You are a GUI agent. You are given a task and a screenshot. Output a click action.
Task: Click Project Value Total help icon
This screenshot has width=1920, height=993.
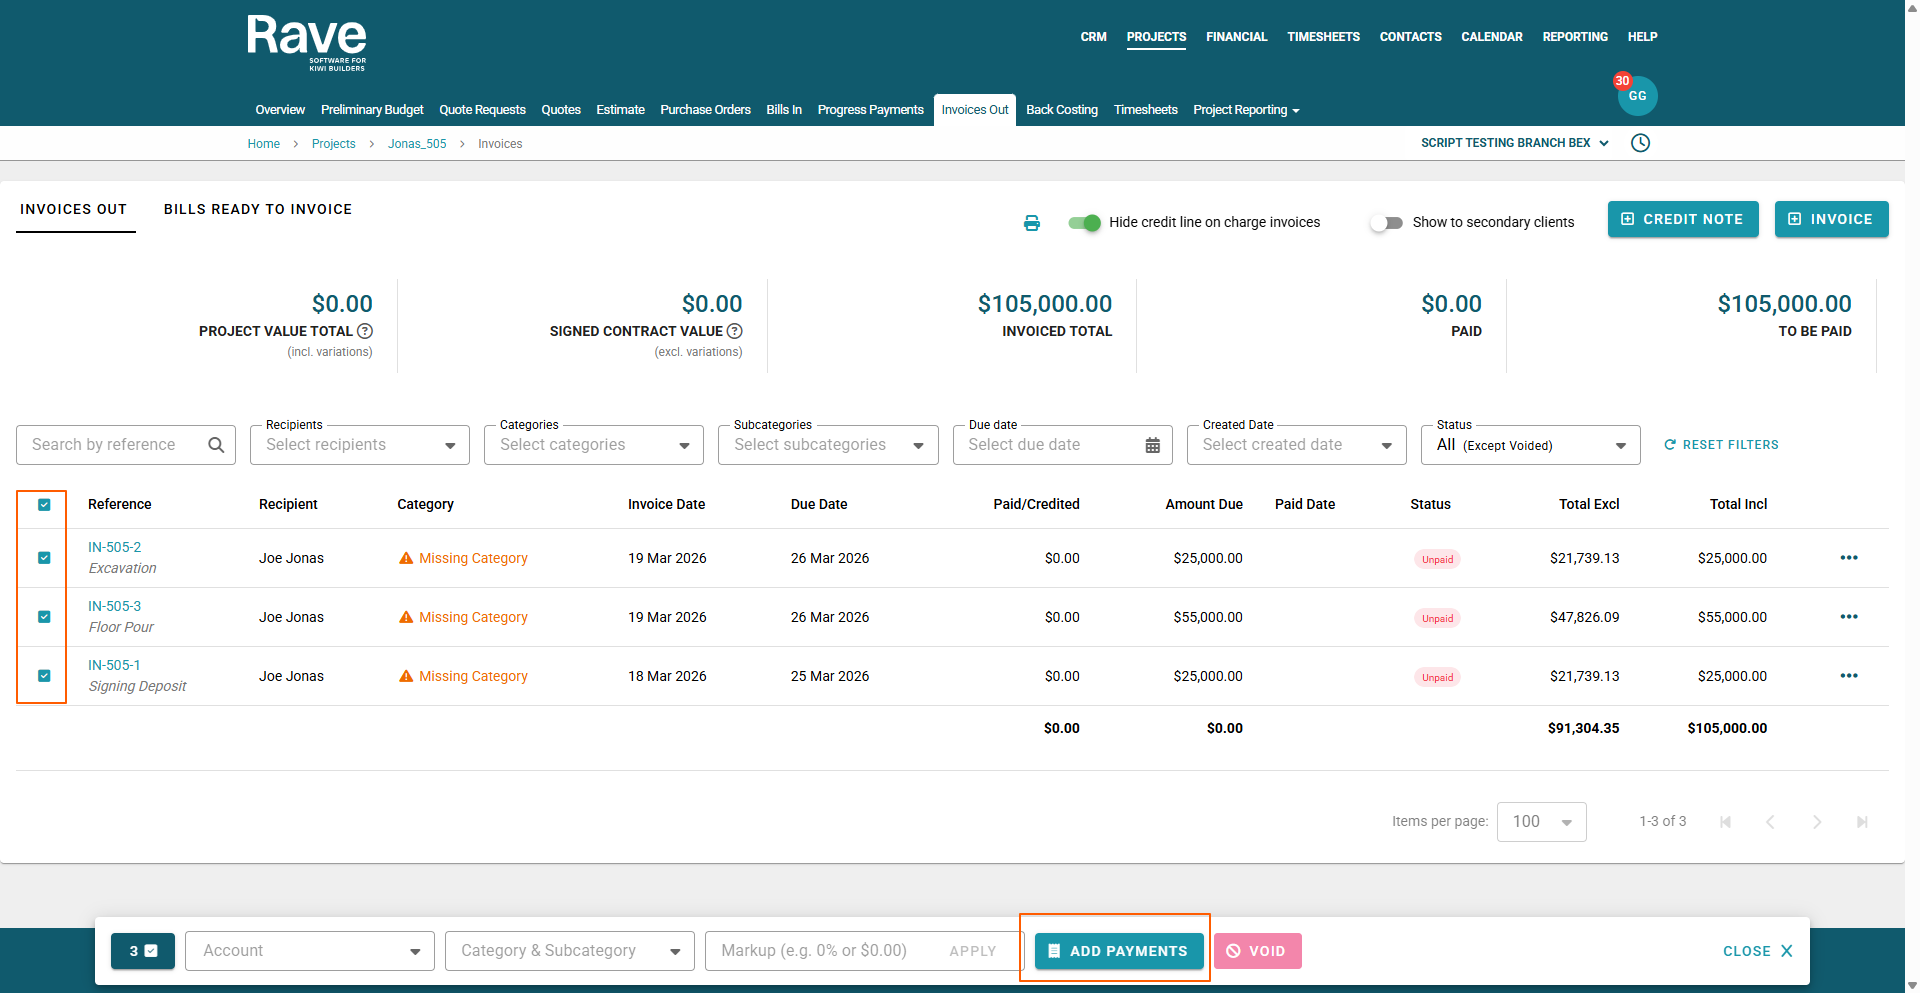(365, 331)
